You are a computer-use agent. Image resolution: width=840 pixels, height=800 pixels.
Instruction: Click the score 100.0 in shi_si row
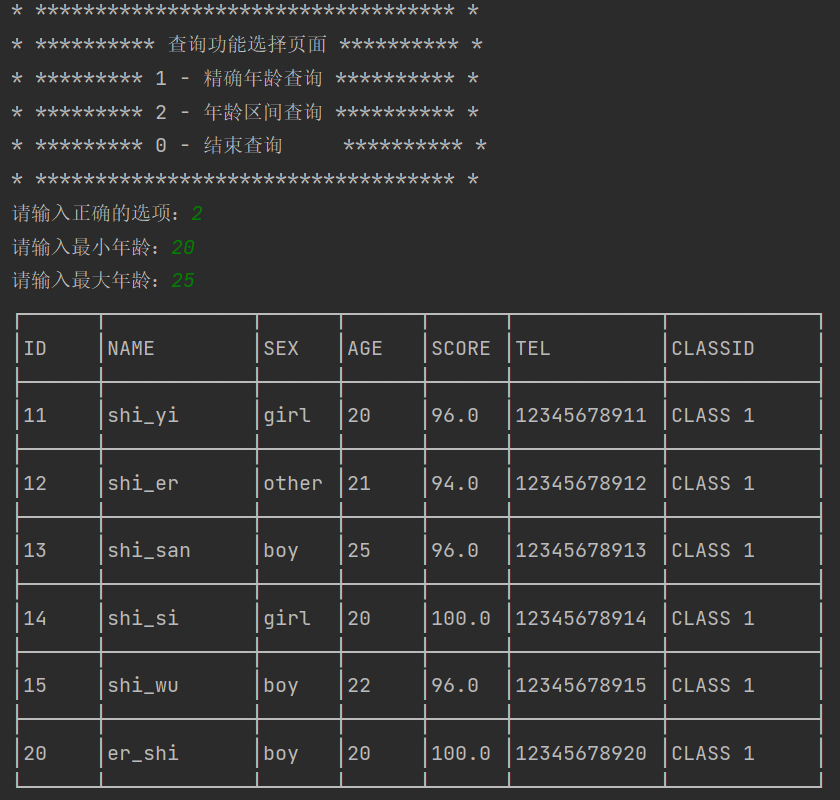click(461, 618)
